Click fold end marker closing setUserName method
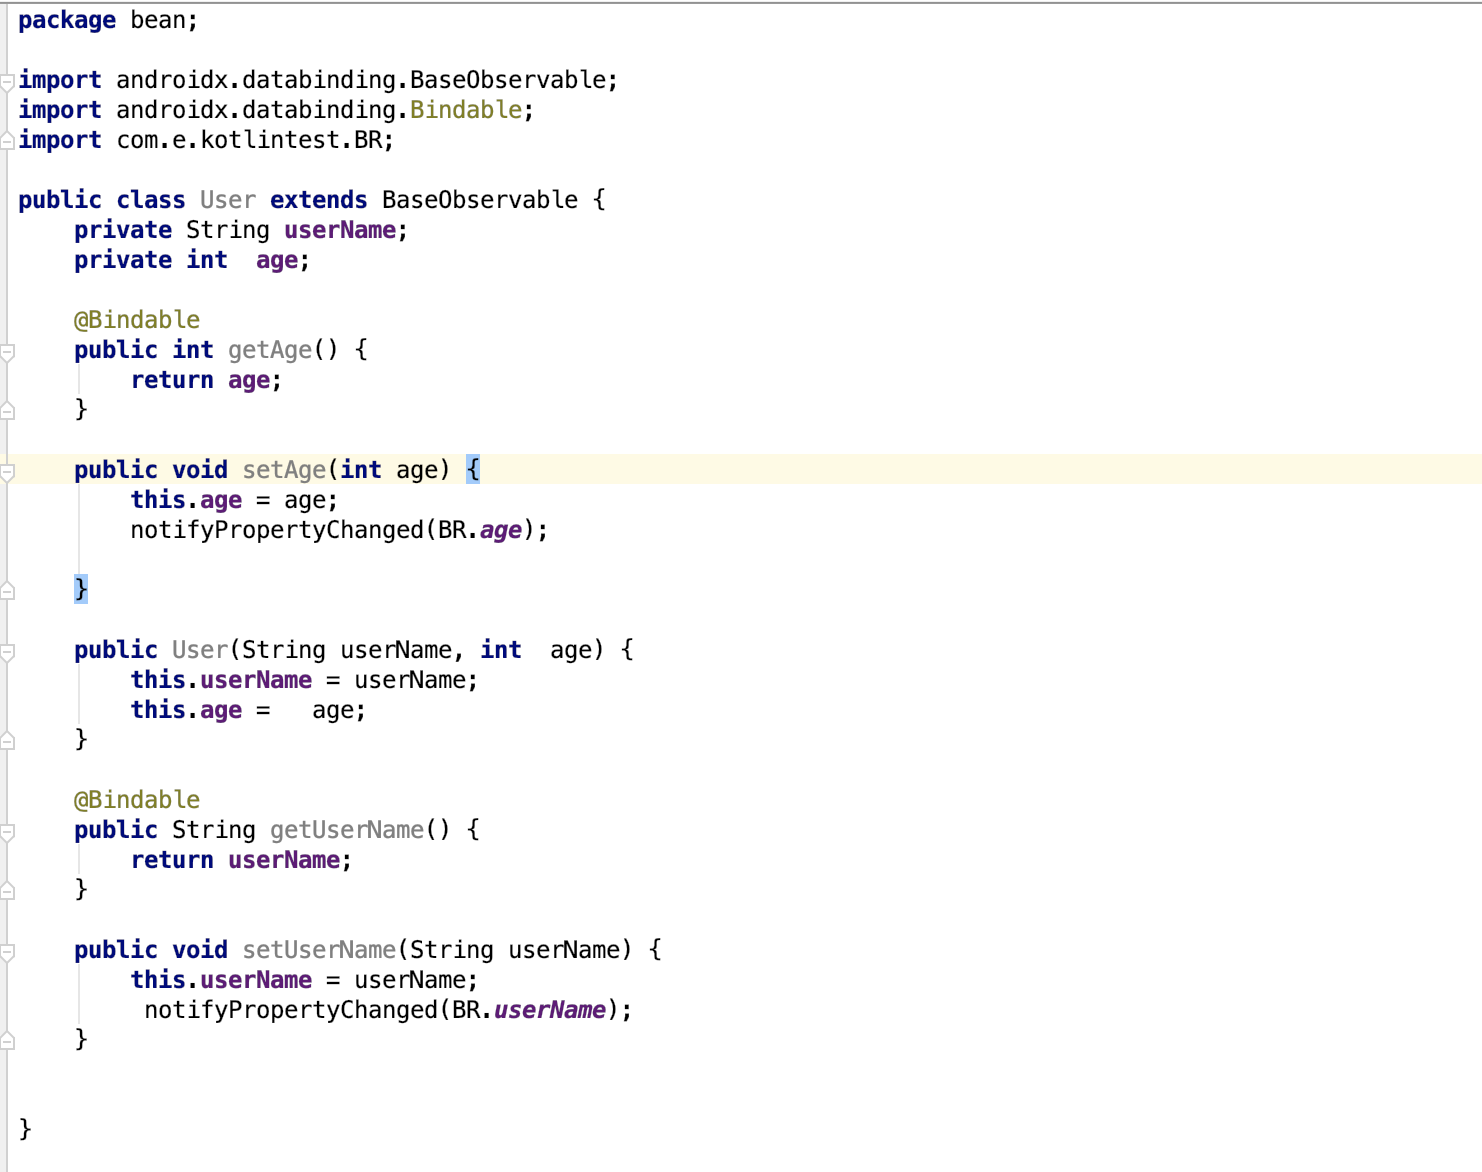 (7, 1040)
